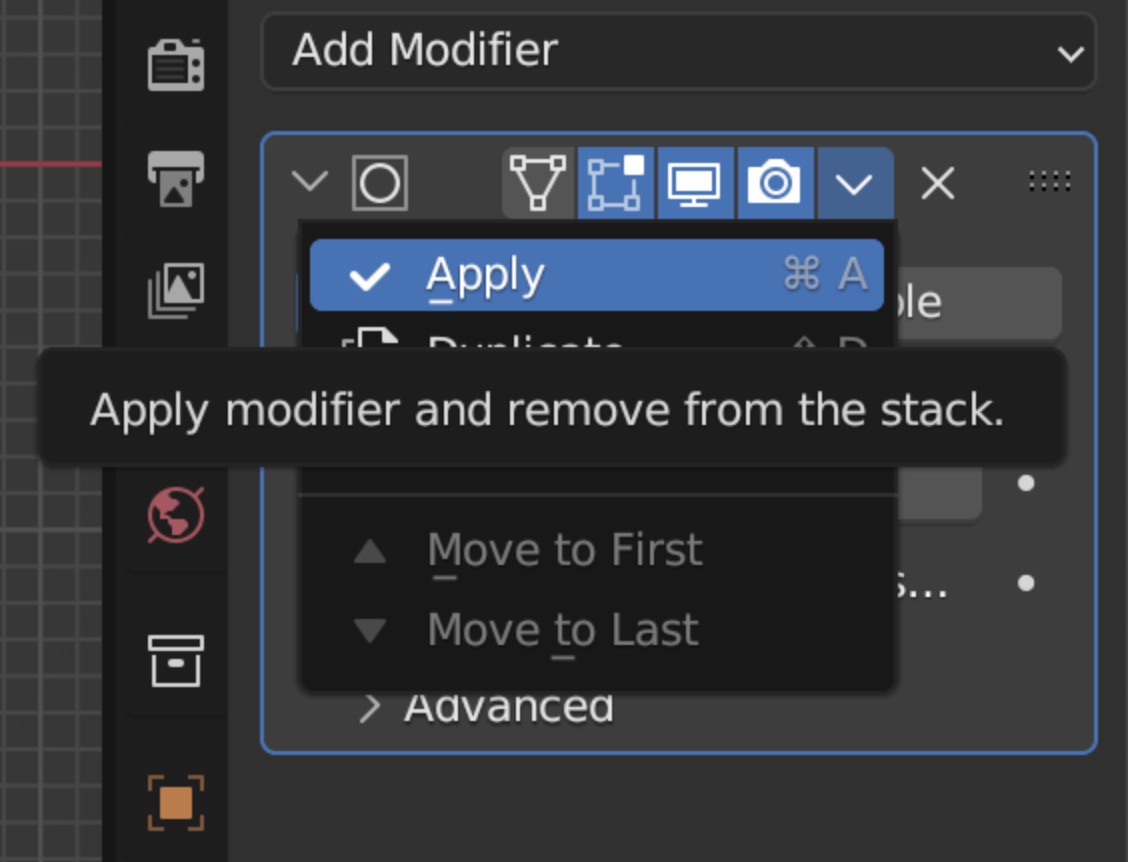Open the View Layer properties tab
This screenshot has height=862, width=1128.
[176, 290]
